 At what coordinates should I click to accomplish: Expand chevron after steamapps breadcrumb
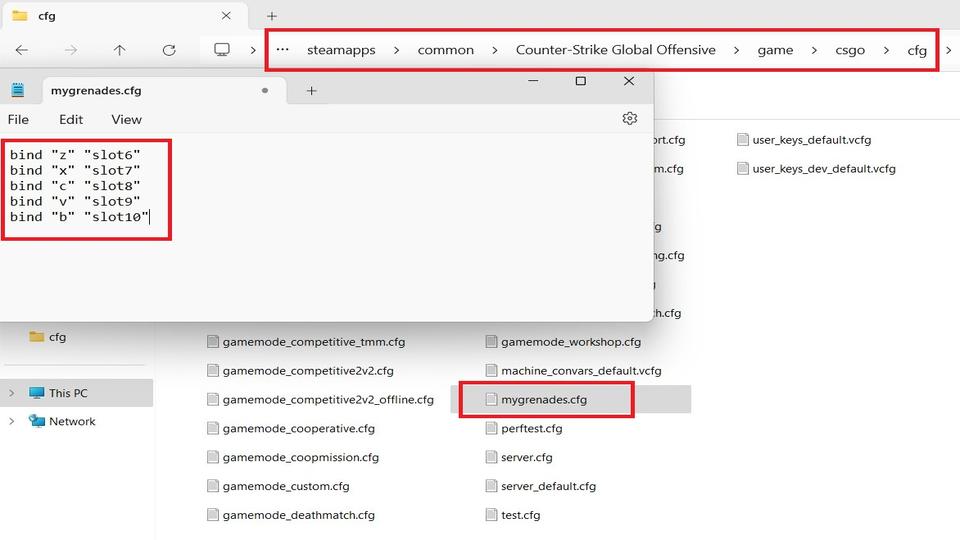(396, 50)
